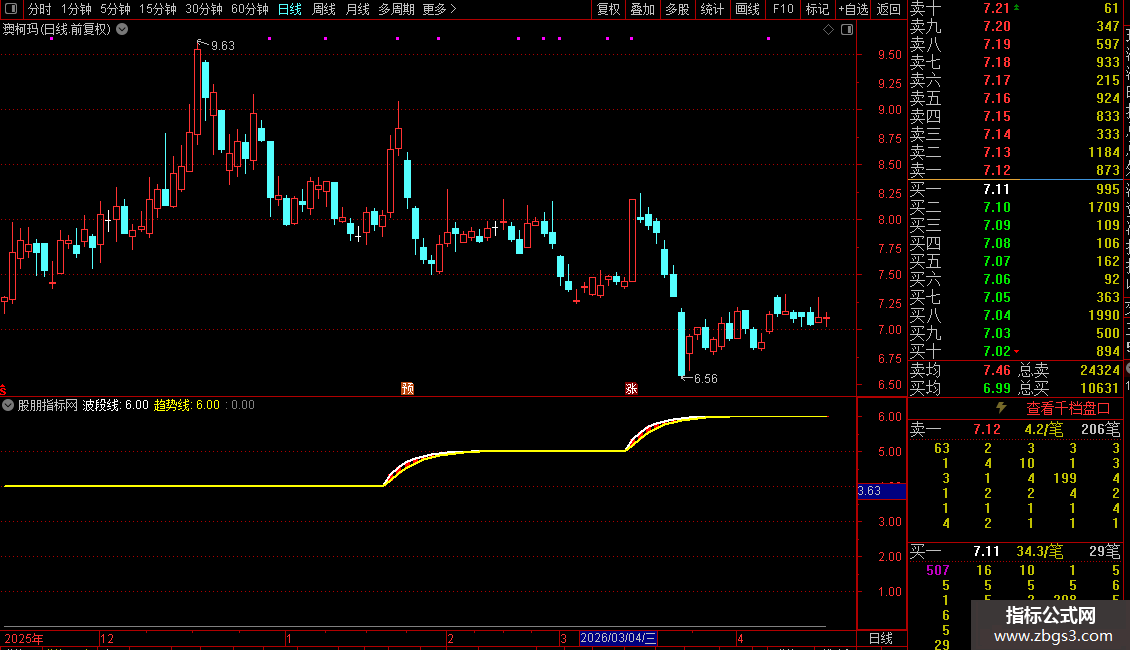The image size is (1130, 650).
Task: Click the 9.63 high price label
Action: pos(223,45)
